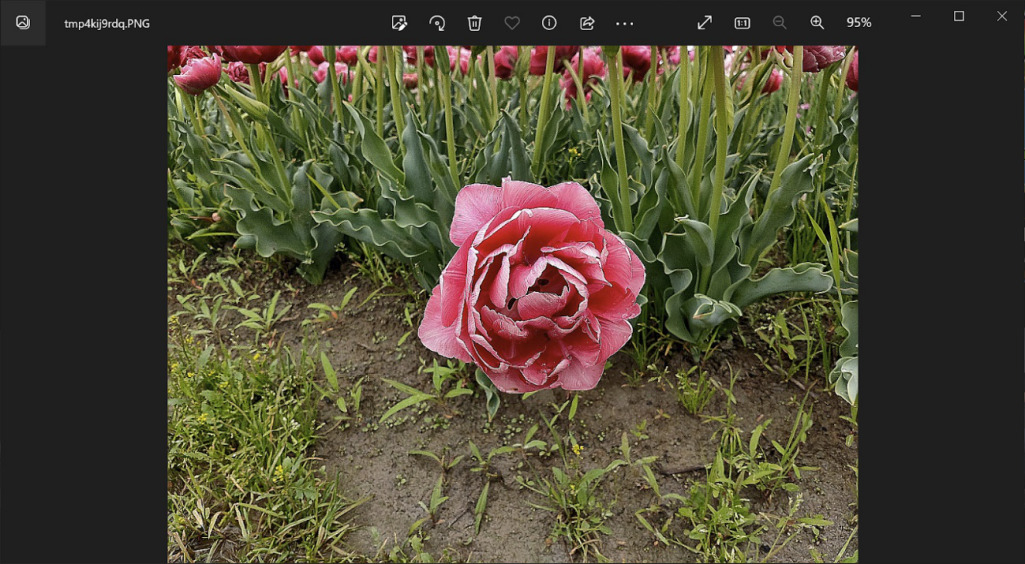Maximize the Photos window
This screenshot has width=1025, height=564.
[959, 16]
